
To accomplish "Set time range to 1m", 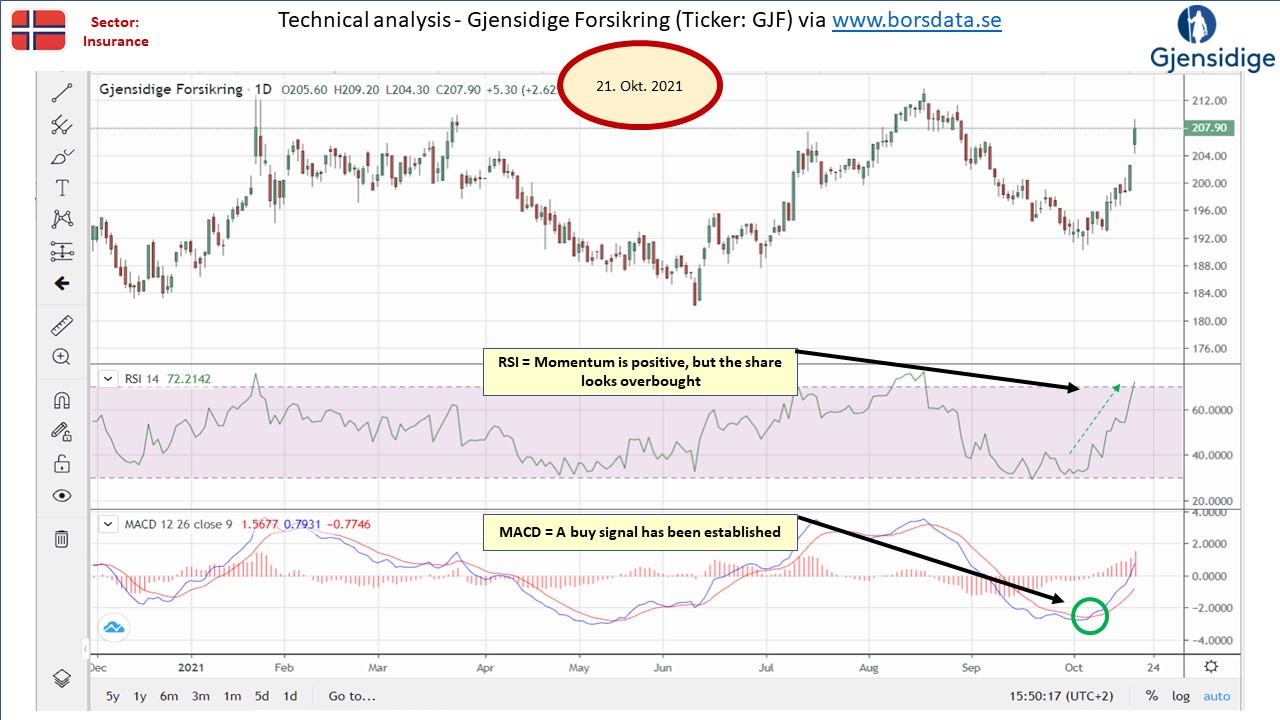I will (x=232, y=696).
